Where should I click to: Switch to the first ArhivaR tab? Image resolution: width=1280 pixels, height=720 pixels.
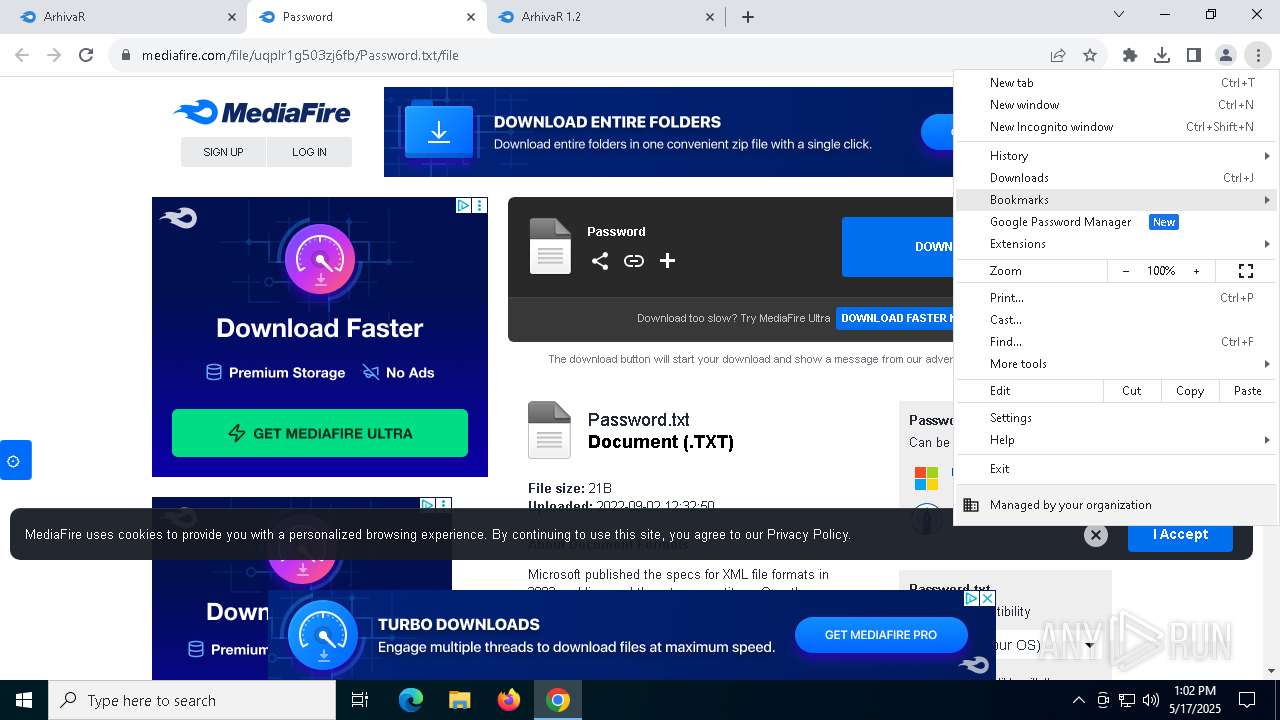point(126,17)
